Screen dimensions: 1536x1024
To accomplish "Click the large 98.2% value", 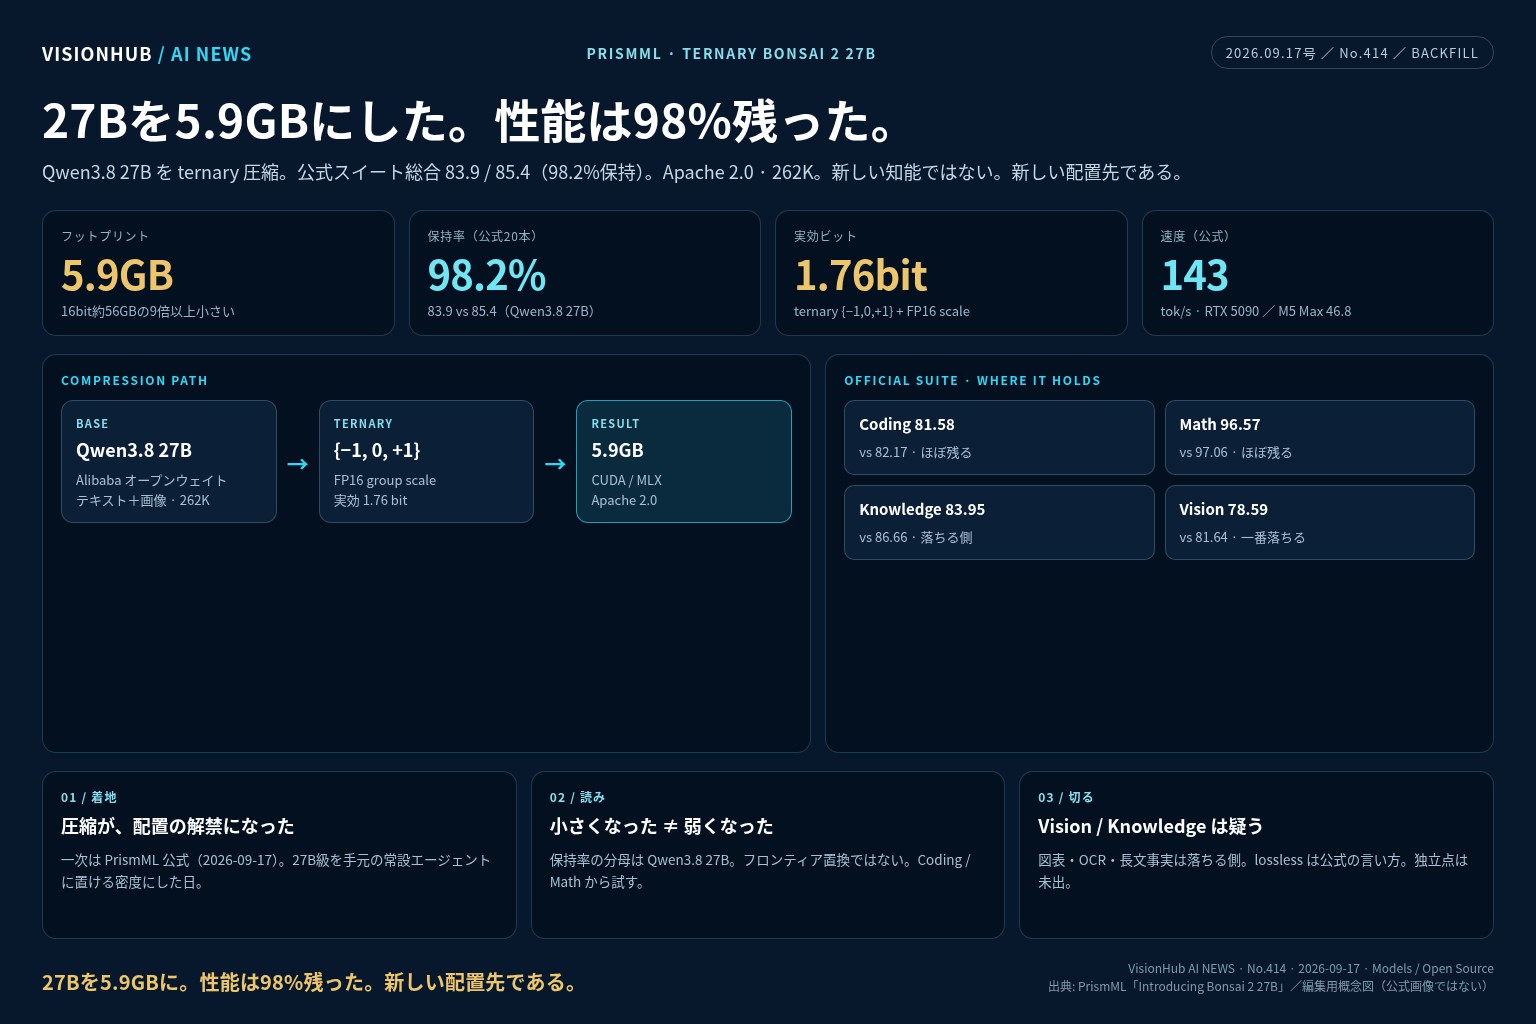I will coord(486,275).
